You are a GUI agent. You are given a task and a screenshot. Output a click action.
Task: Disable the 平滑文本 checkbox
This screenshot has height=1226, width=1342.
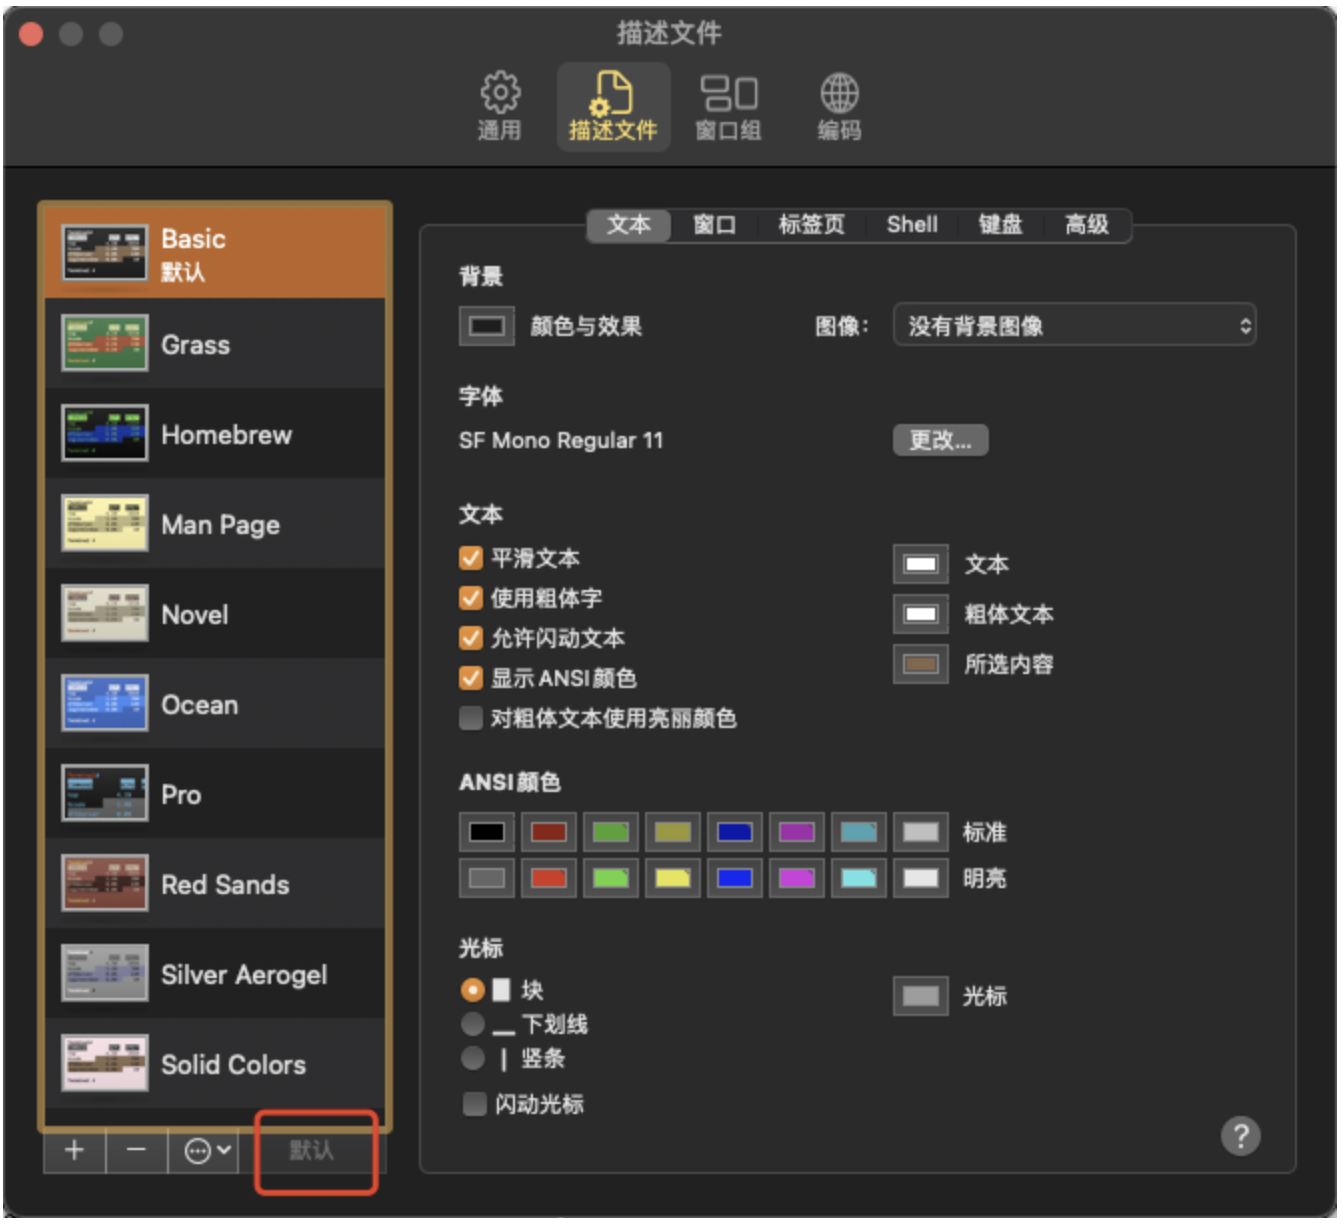[x=471, y=558]
